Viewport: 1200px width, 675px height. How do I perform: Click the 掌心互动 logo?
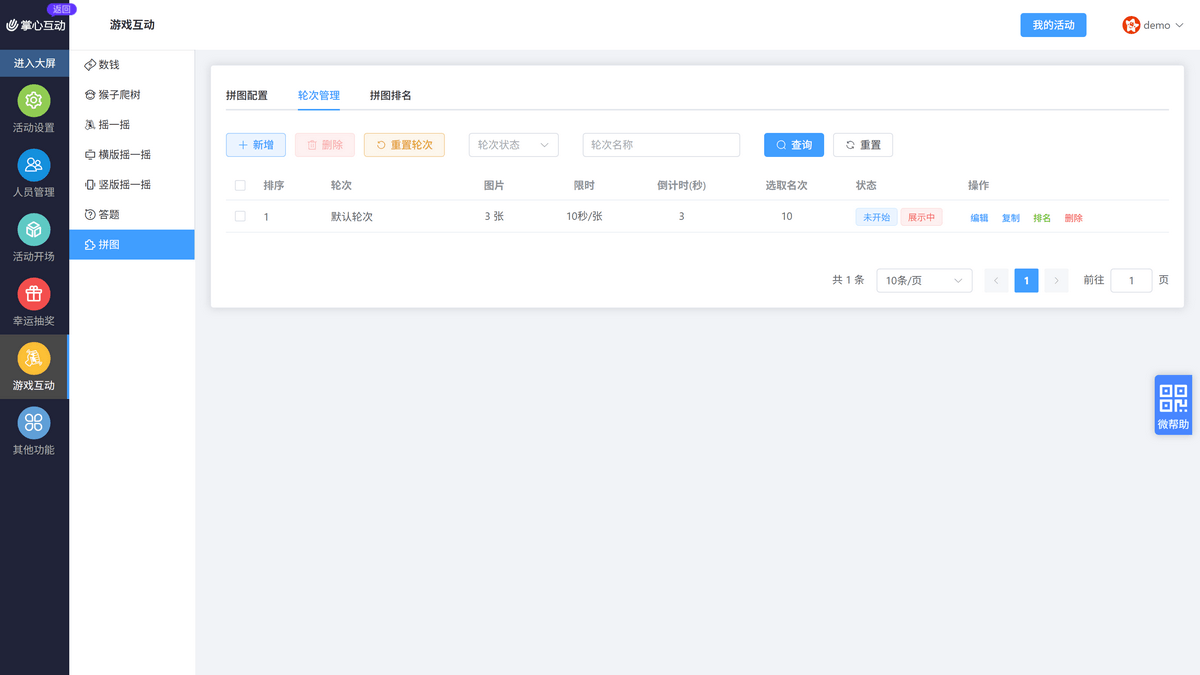(x=36, y=25)
